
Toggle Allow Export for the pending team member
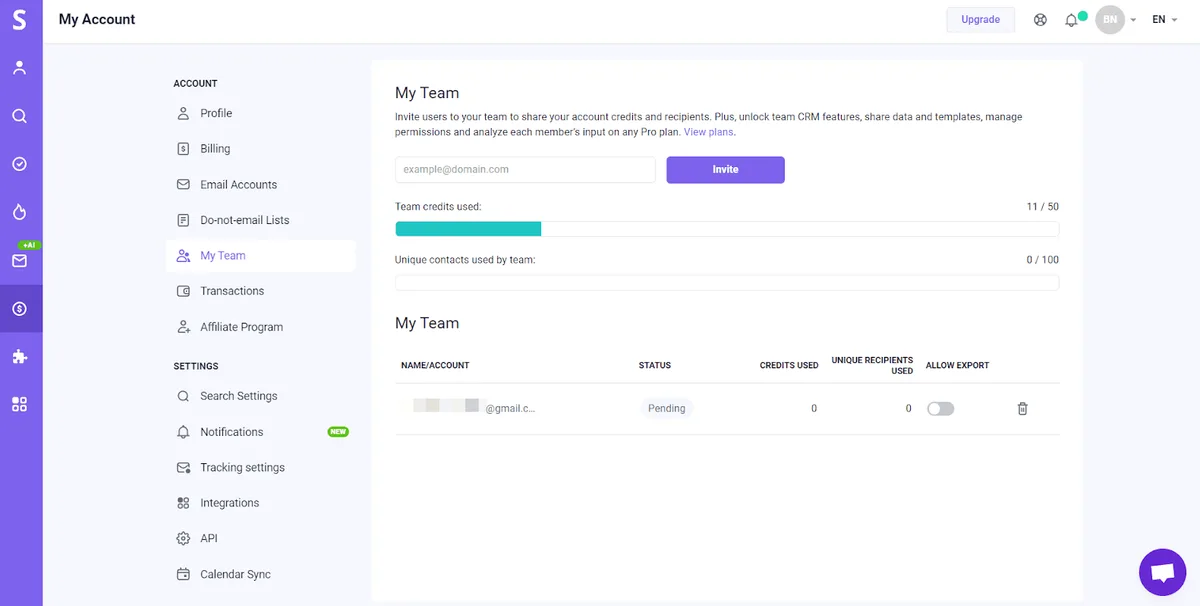click(940, 408)
